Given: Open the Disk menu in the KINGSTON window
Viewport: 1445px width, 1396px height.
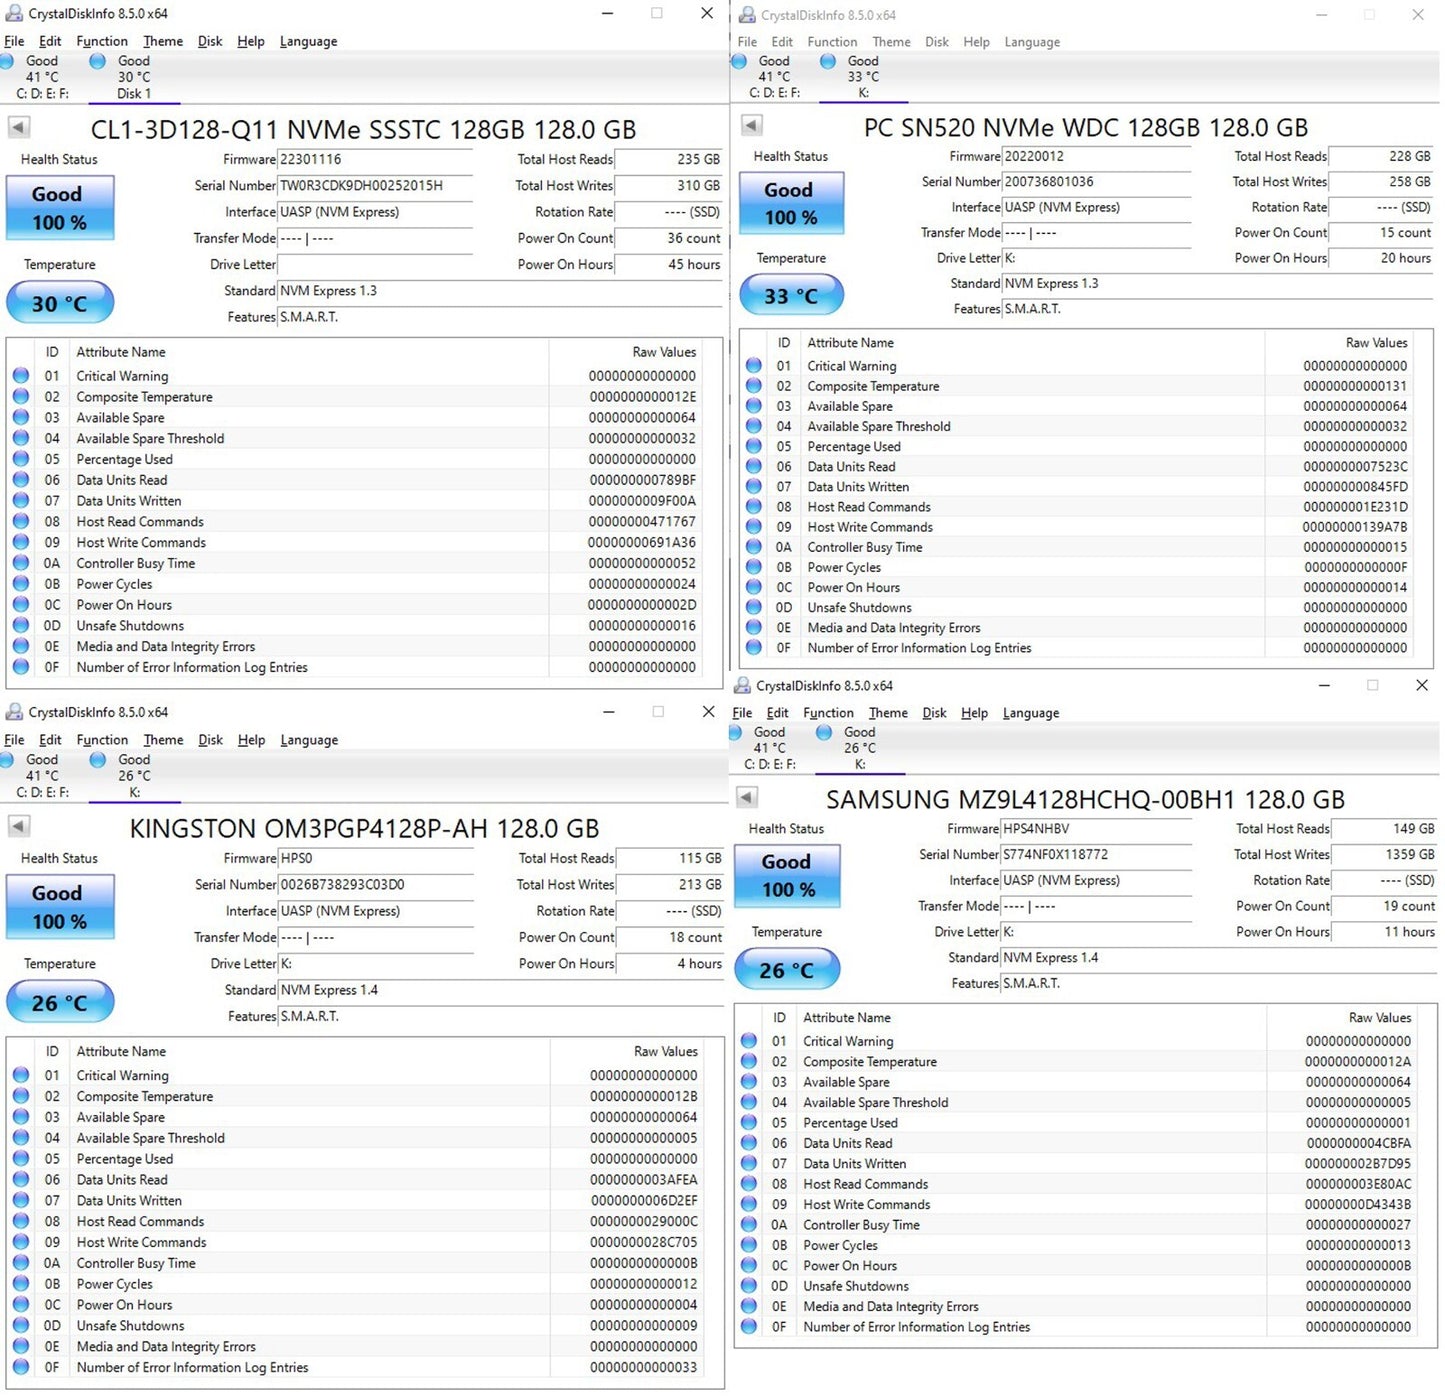Looking at the screenshot, I should [x=210, y=740].
